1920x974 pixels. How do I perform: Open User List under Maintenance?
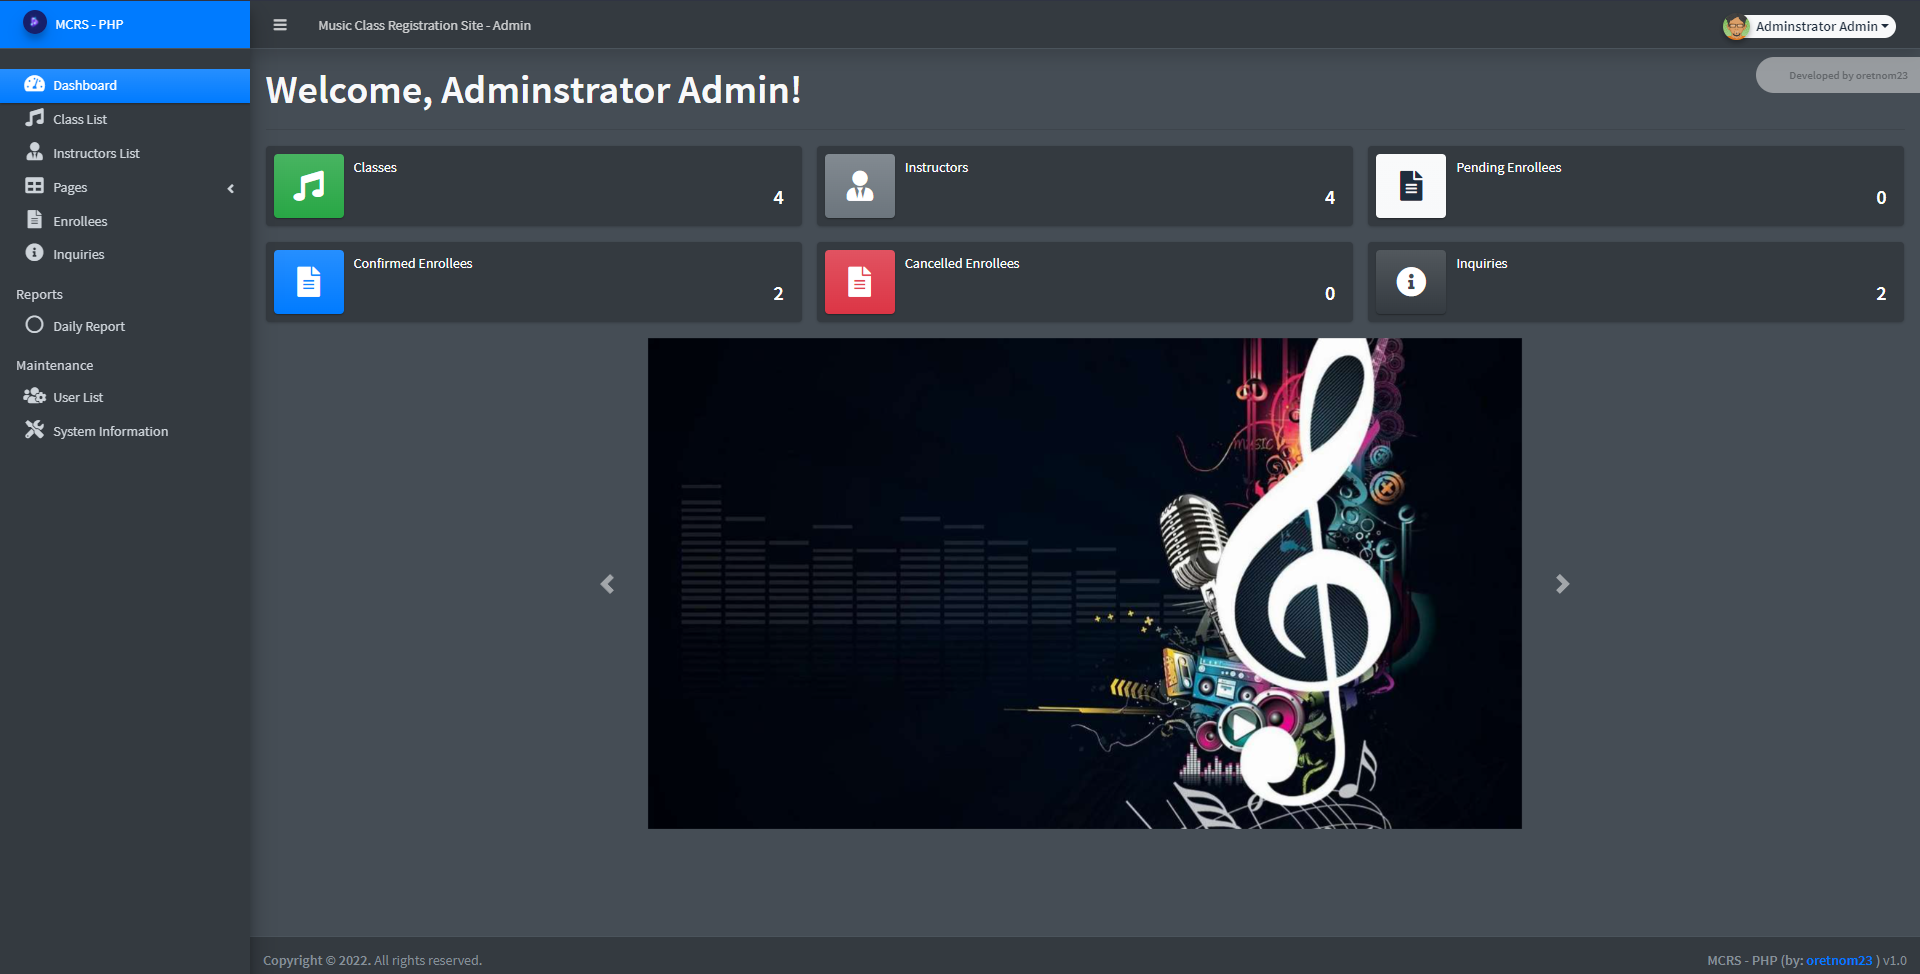[125, 397]
